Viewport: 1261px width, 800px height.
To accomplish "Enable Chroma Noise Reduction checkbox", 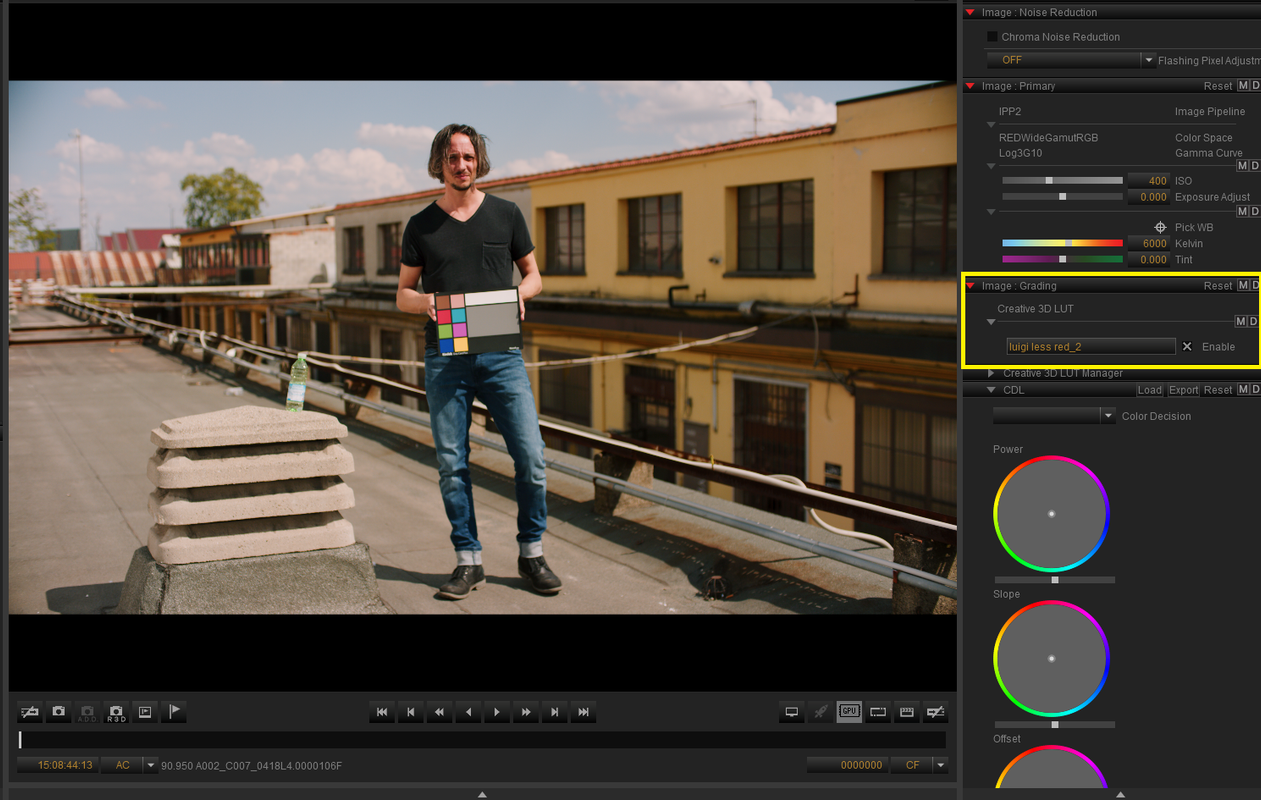I will (x=992, y=37).
